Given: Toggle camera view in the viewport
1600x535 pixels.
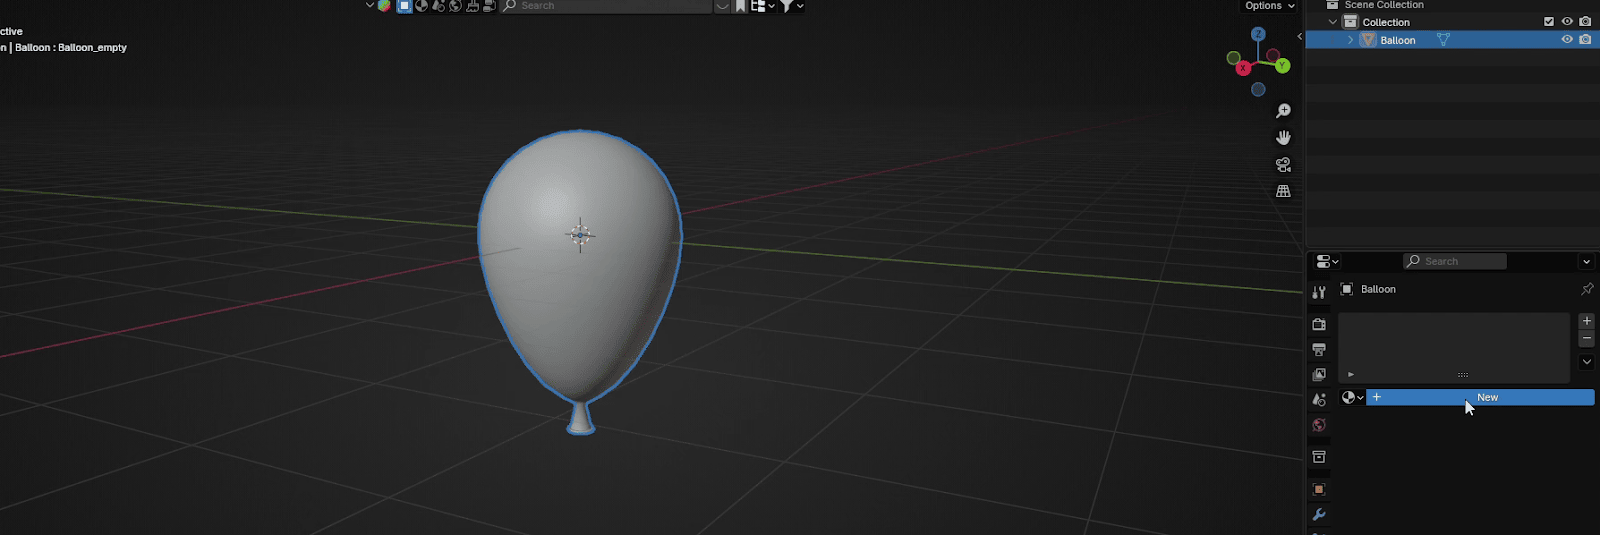Looking at the screenshot, I should [1283, 164].
